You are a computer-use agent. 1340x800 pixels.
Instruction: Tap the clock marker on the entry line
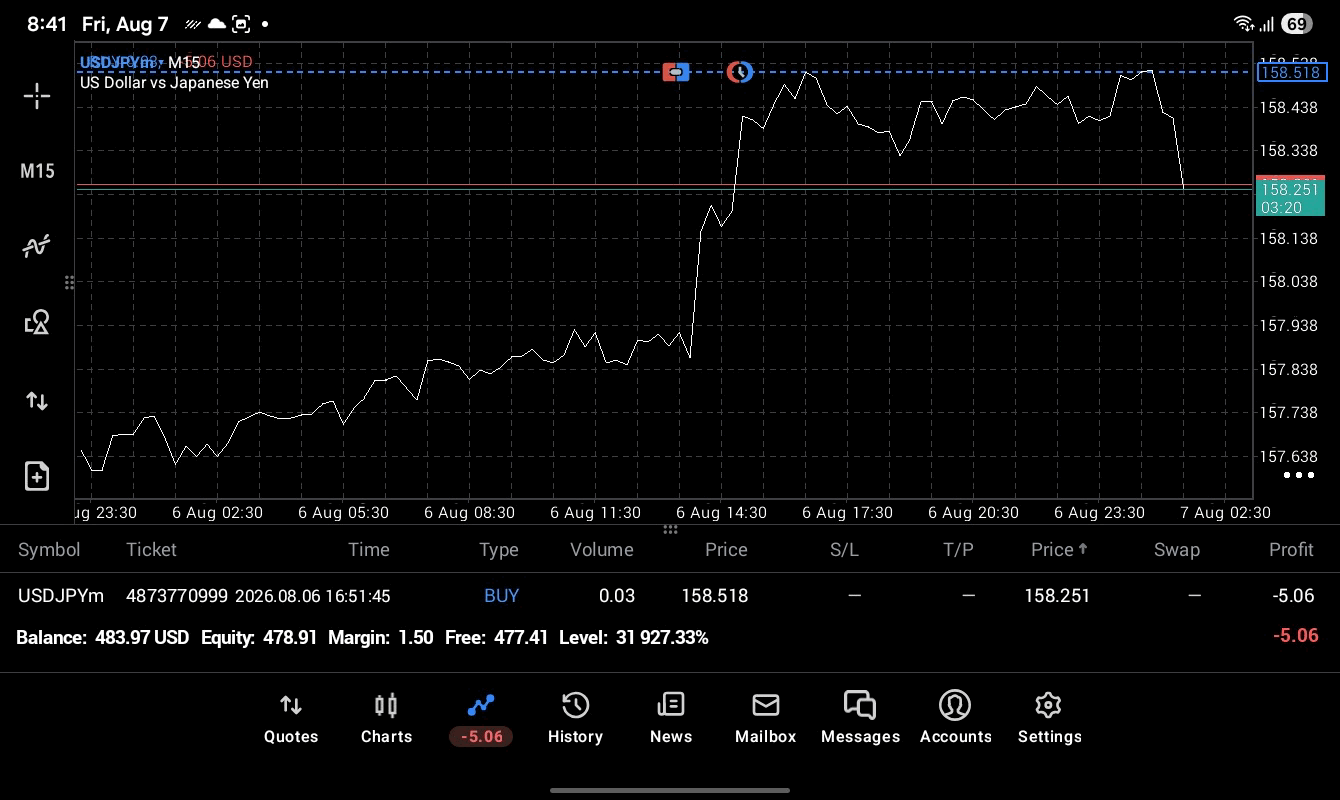(x=739, y=72)
